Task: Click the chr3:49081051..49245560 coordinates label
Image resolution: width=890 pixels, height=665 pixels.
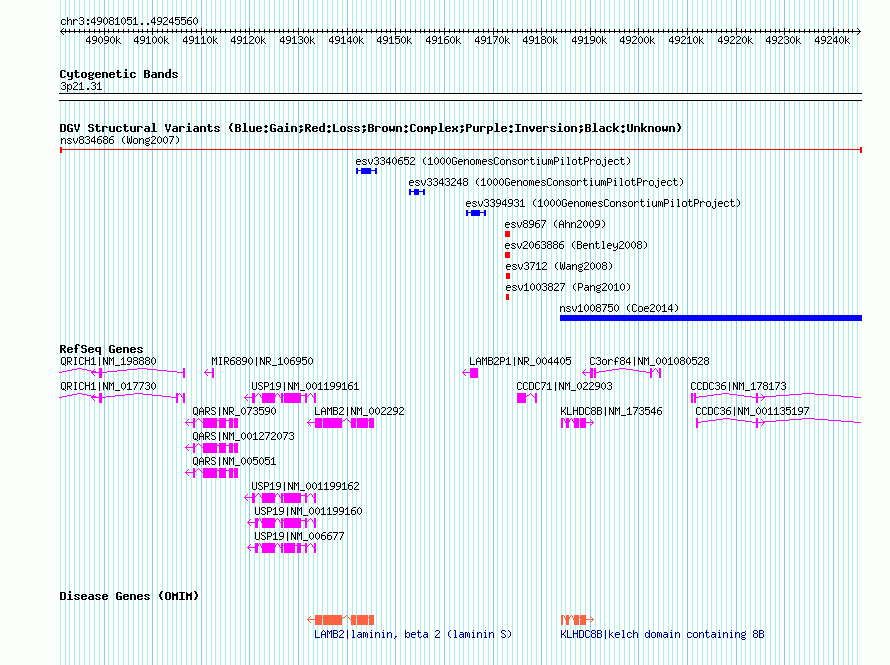Action: pyautogui.click(x=129, y=21)
